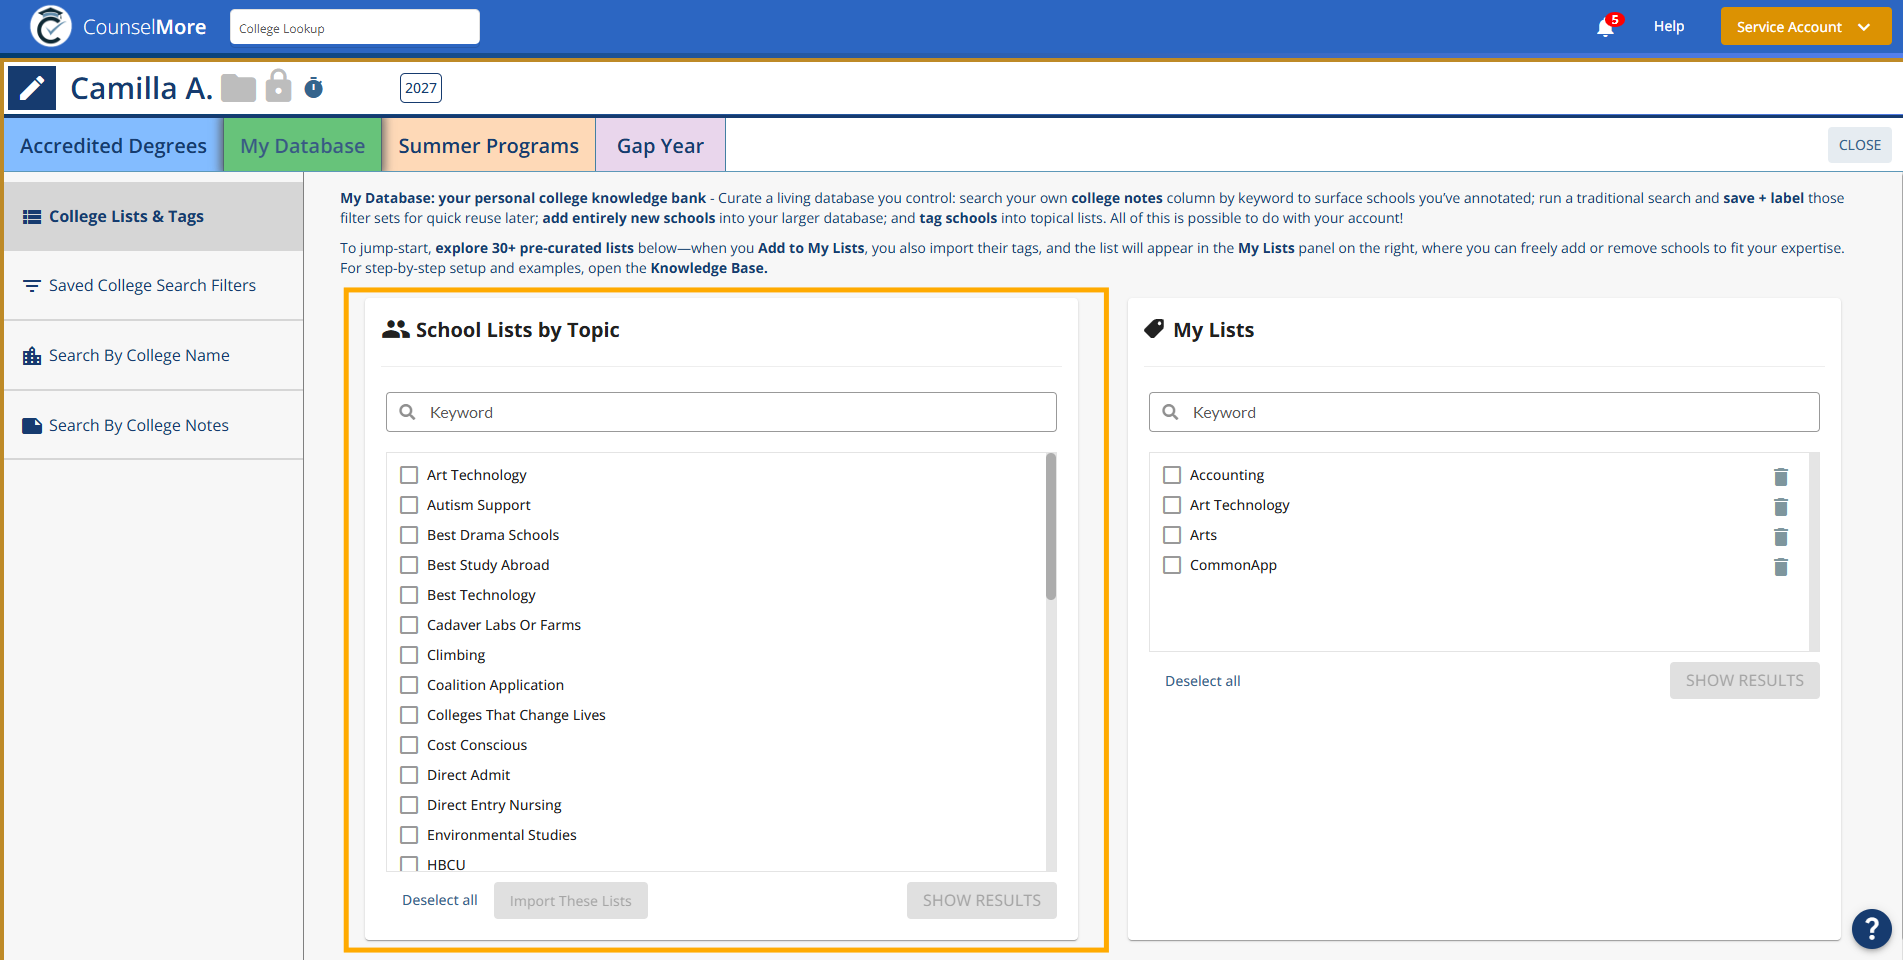The height and width of the screenshot is (960, 1903).
Task: Click the pencil edit icon beside Camilla A.
Action: [32, 88]
